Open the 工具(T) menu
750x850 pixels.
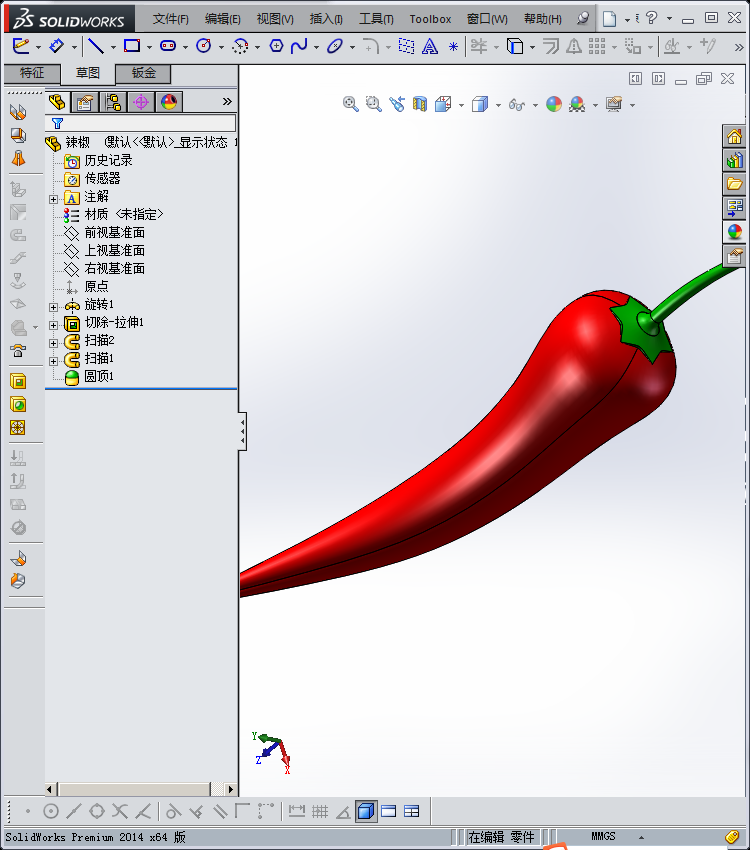click(x=377, y=19)
